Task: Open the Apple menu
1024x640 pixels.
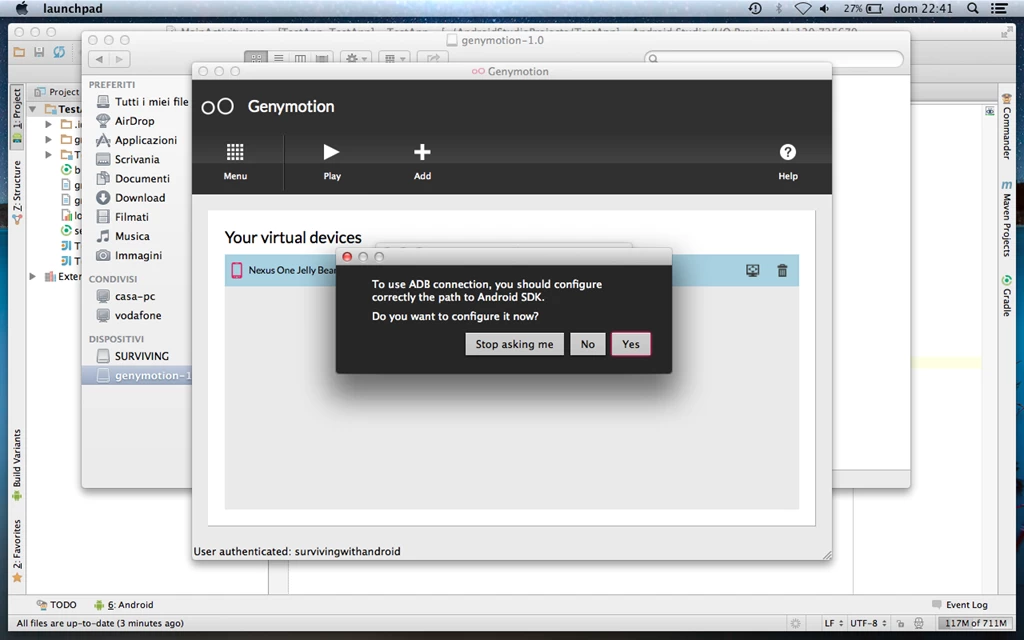Action: pos(22,8)
